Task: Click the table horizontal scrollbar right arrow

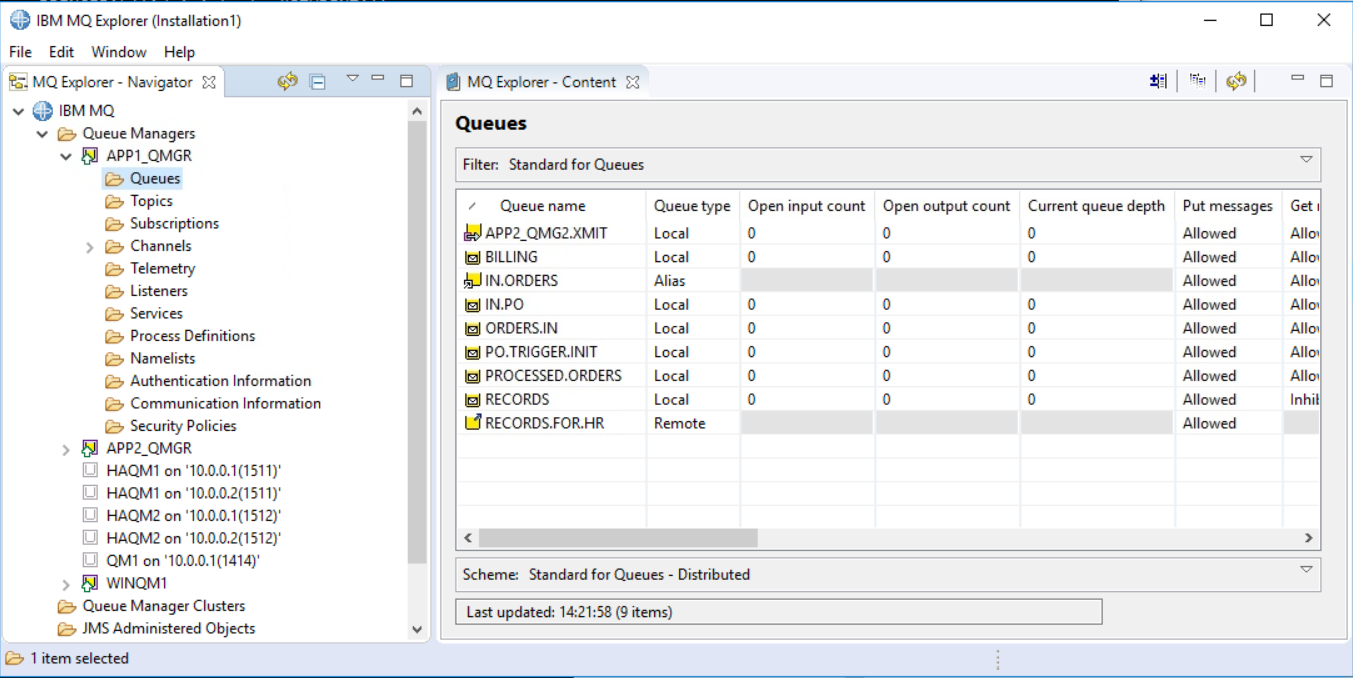Action: click(1308, 538)
